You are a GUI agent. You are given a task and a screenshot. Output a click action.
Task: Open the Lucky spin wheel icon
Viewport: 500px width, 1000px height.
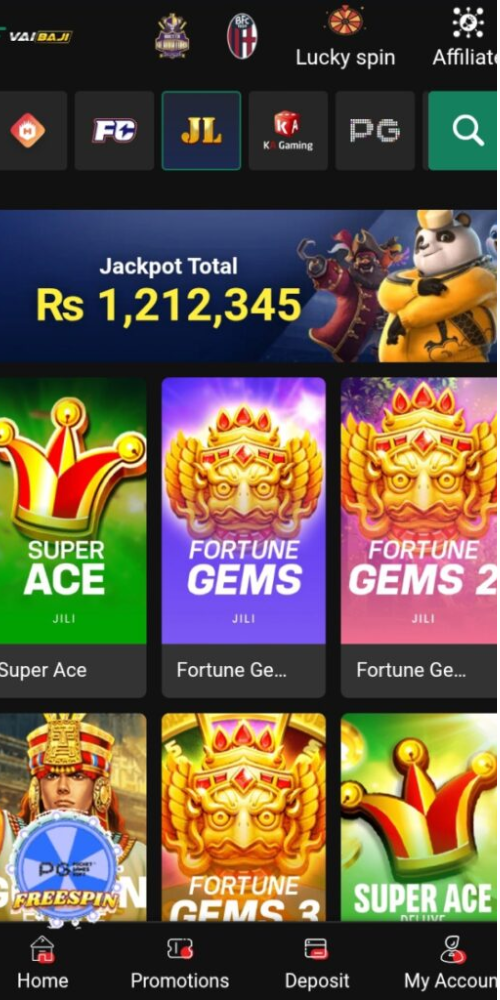(345, 20)
